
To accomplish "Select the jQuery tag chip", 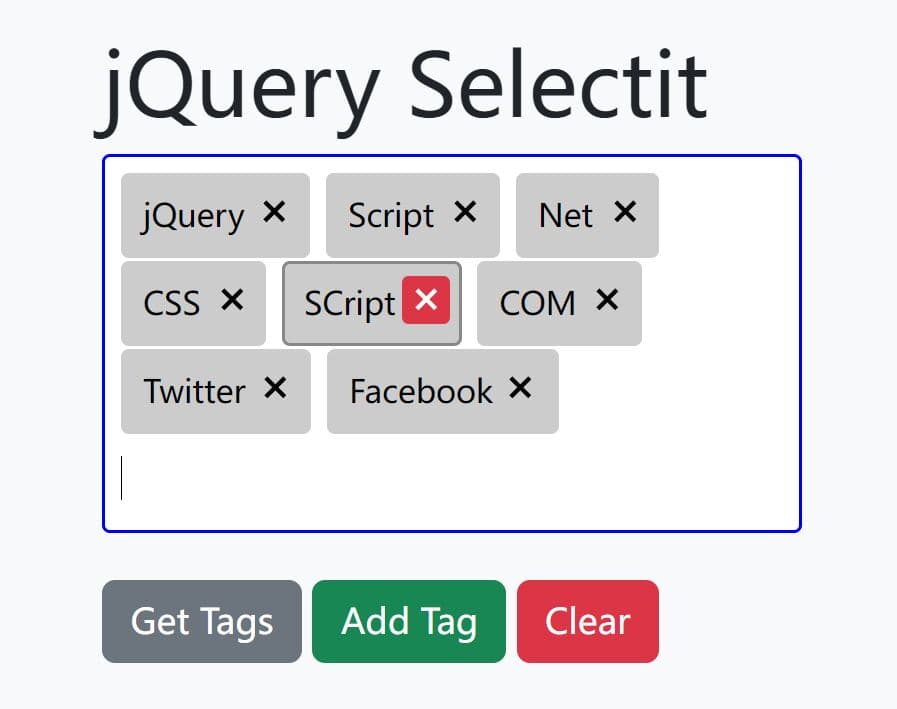I will click(195, 212).
